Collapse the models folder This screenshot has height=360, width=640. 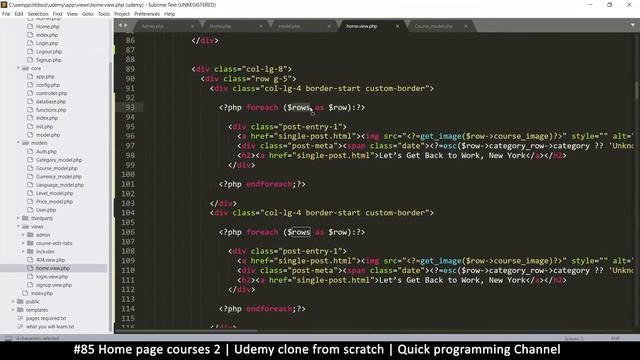tap(18, 143)
